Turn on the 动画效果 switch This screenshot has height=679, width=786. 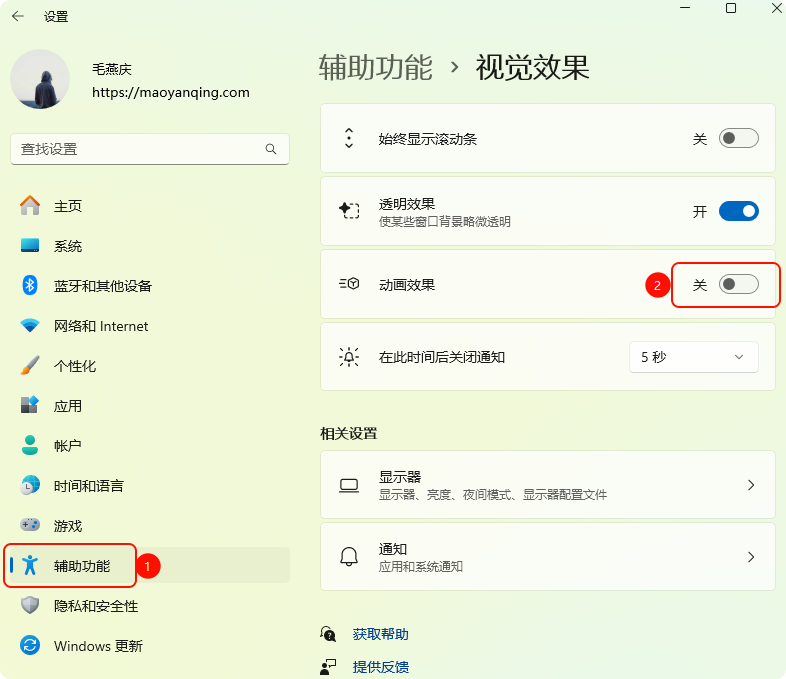click(738, 285)
